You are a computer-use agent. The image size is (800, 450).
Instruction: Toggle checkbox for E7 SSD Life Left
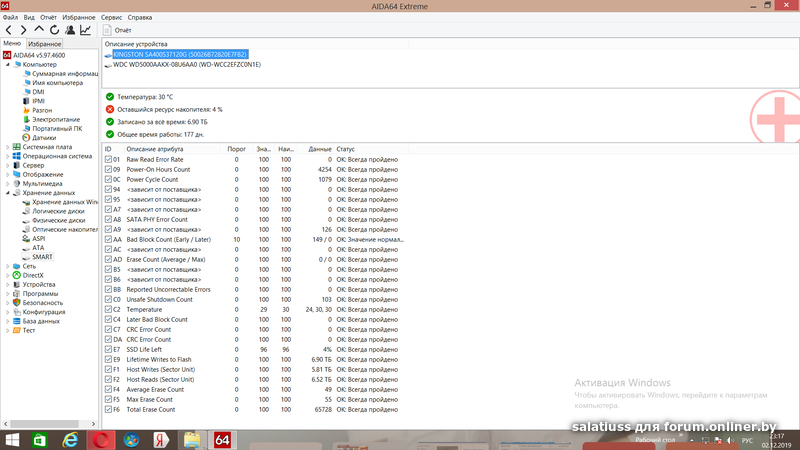[108, 349]
